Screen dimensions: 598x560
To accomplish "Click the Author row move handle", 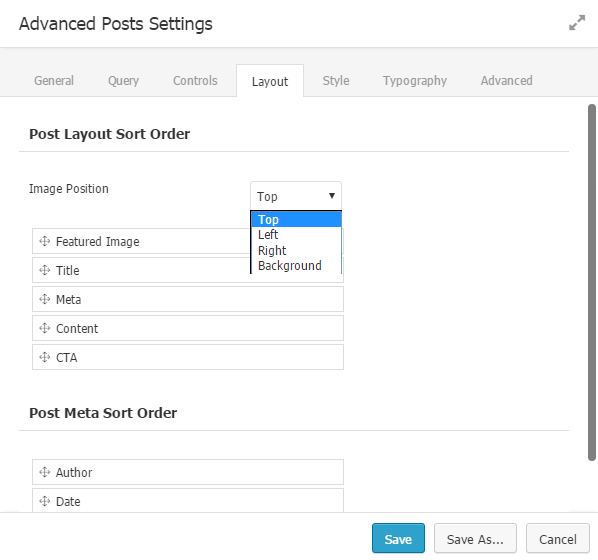I will click(x=45, y=472).
